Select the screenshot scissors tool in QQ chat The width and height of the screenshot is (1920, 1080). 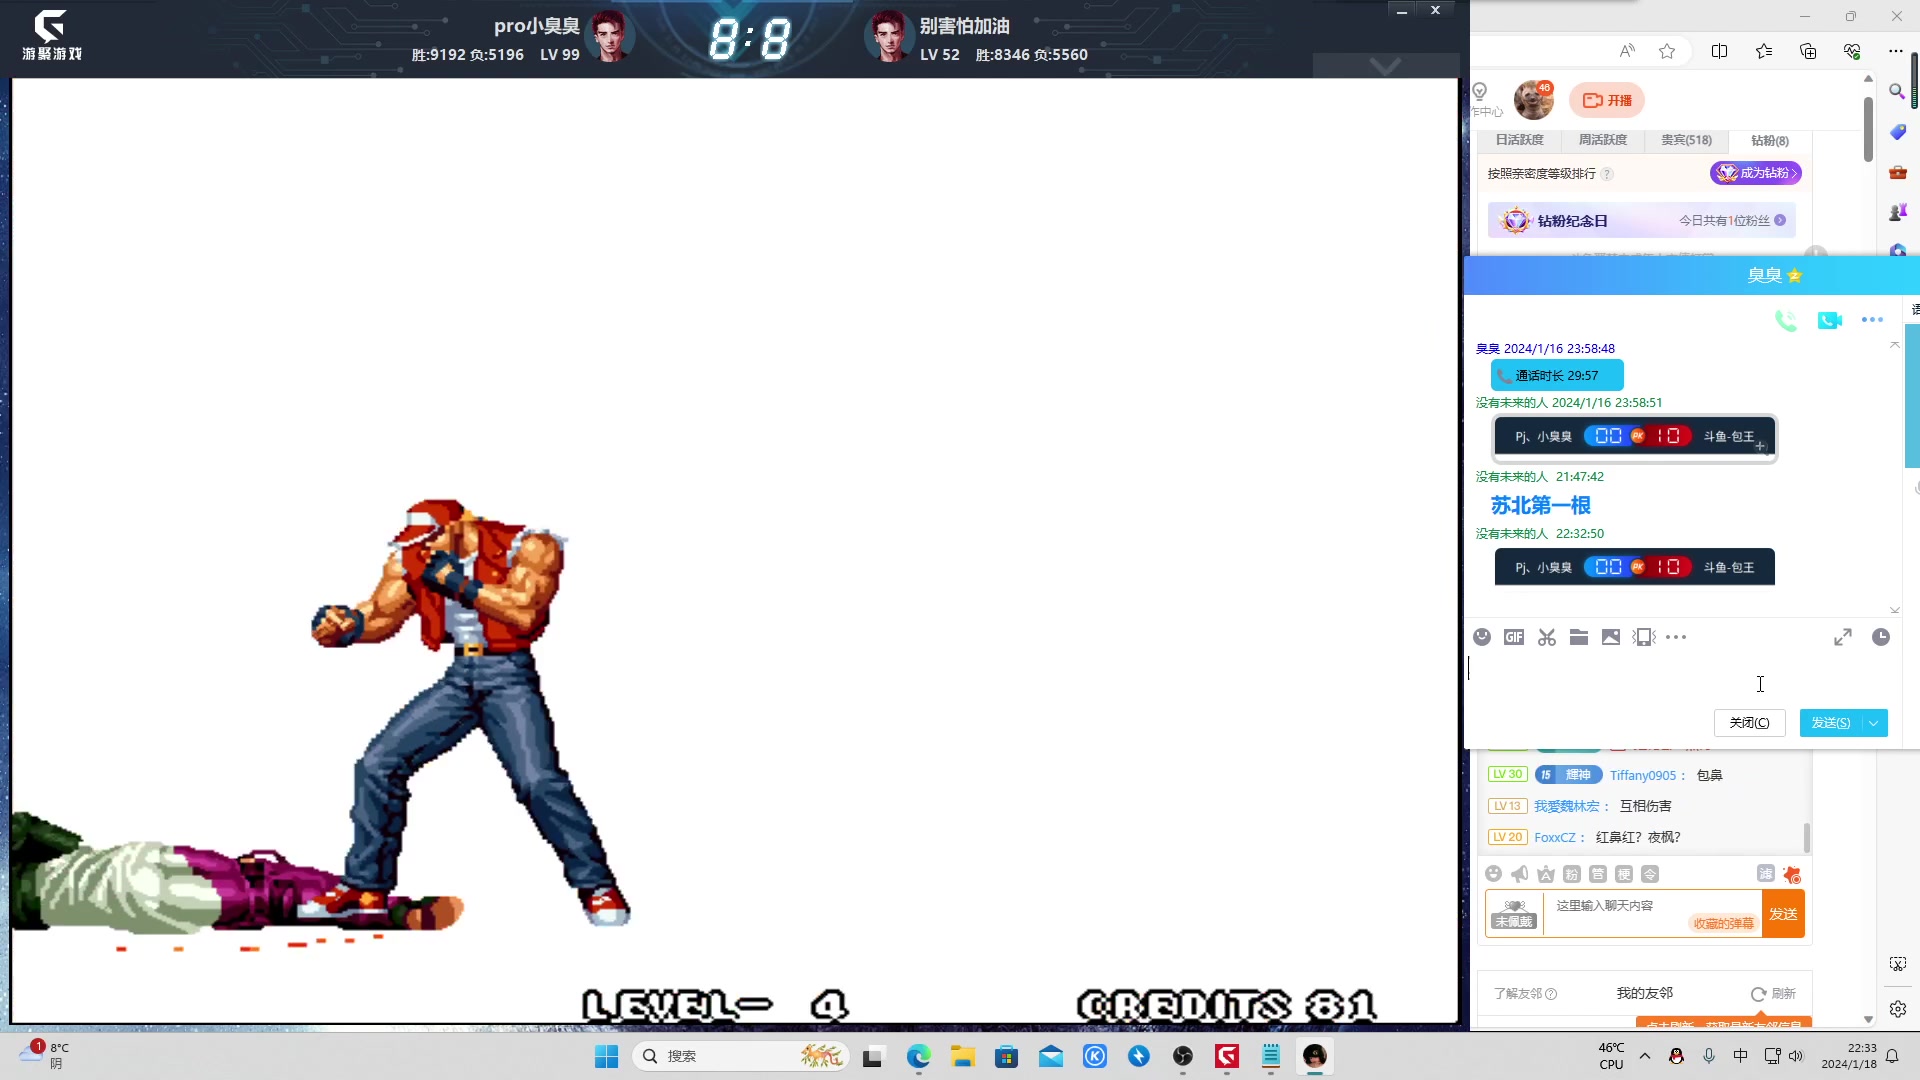tap(1547, 637)
